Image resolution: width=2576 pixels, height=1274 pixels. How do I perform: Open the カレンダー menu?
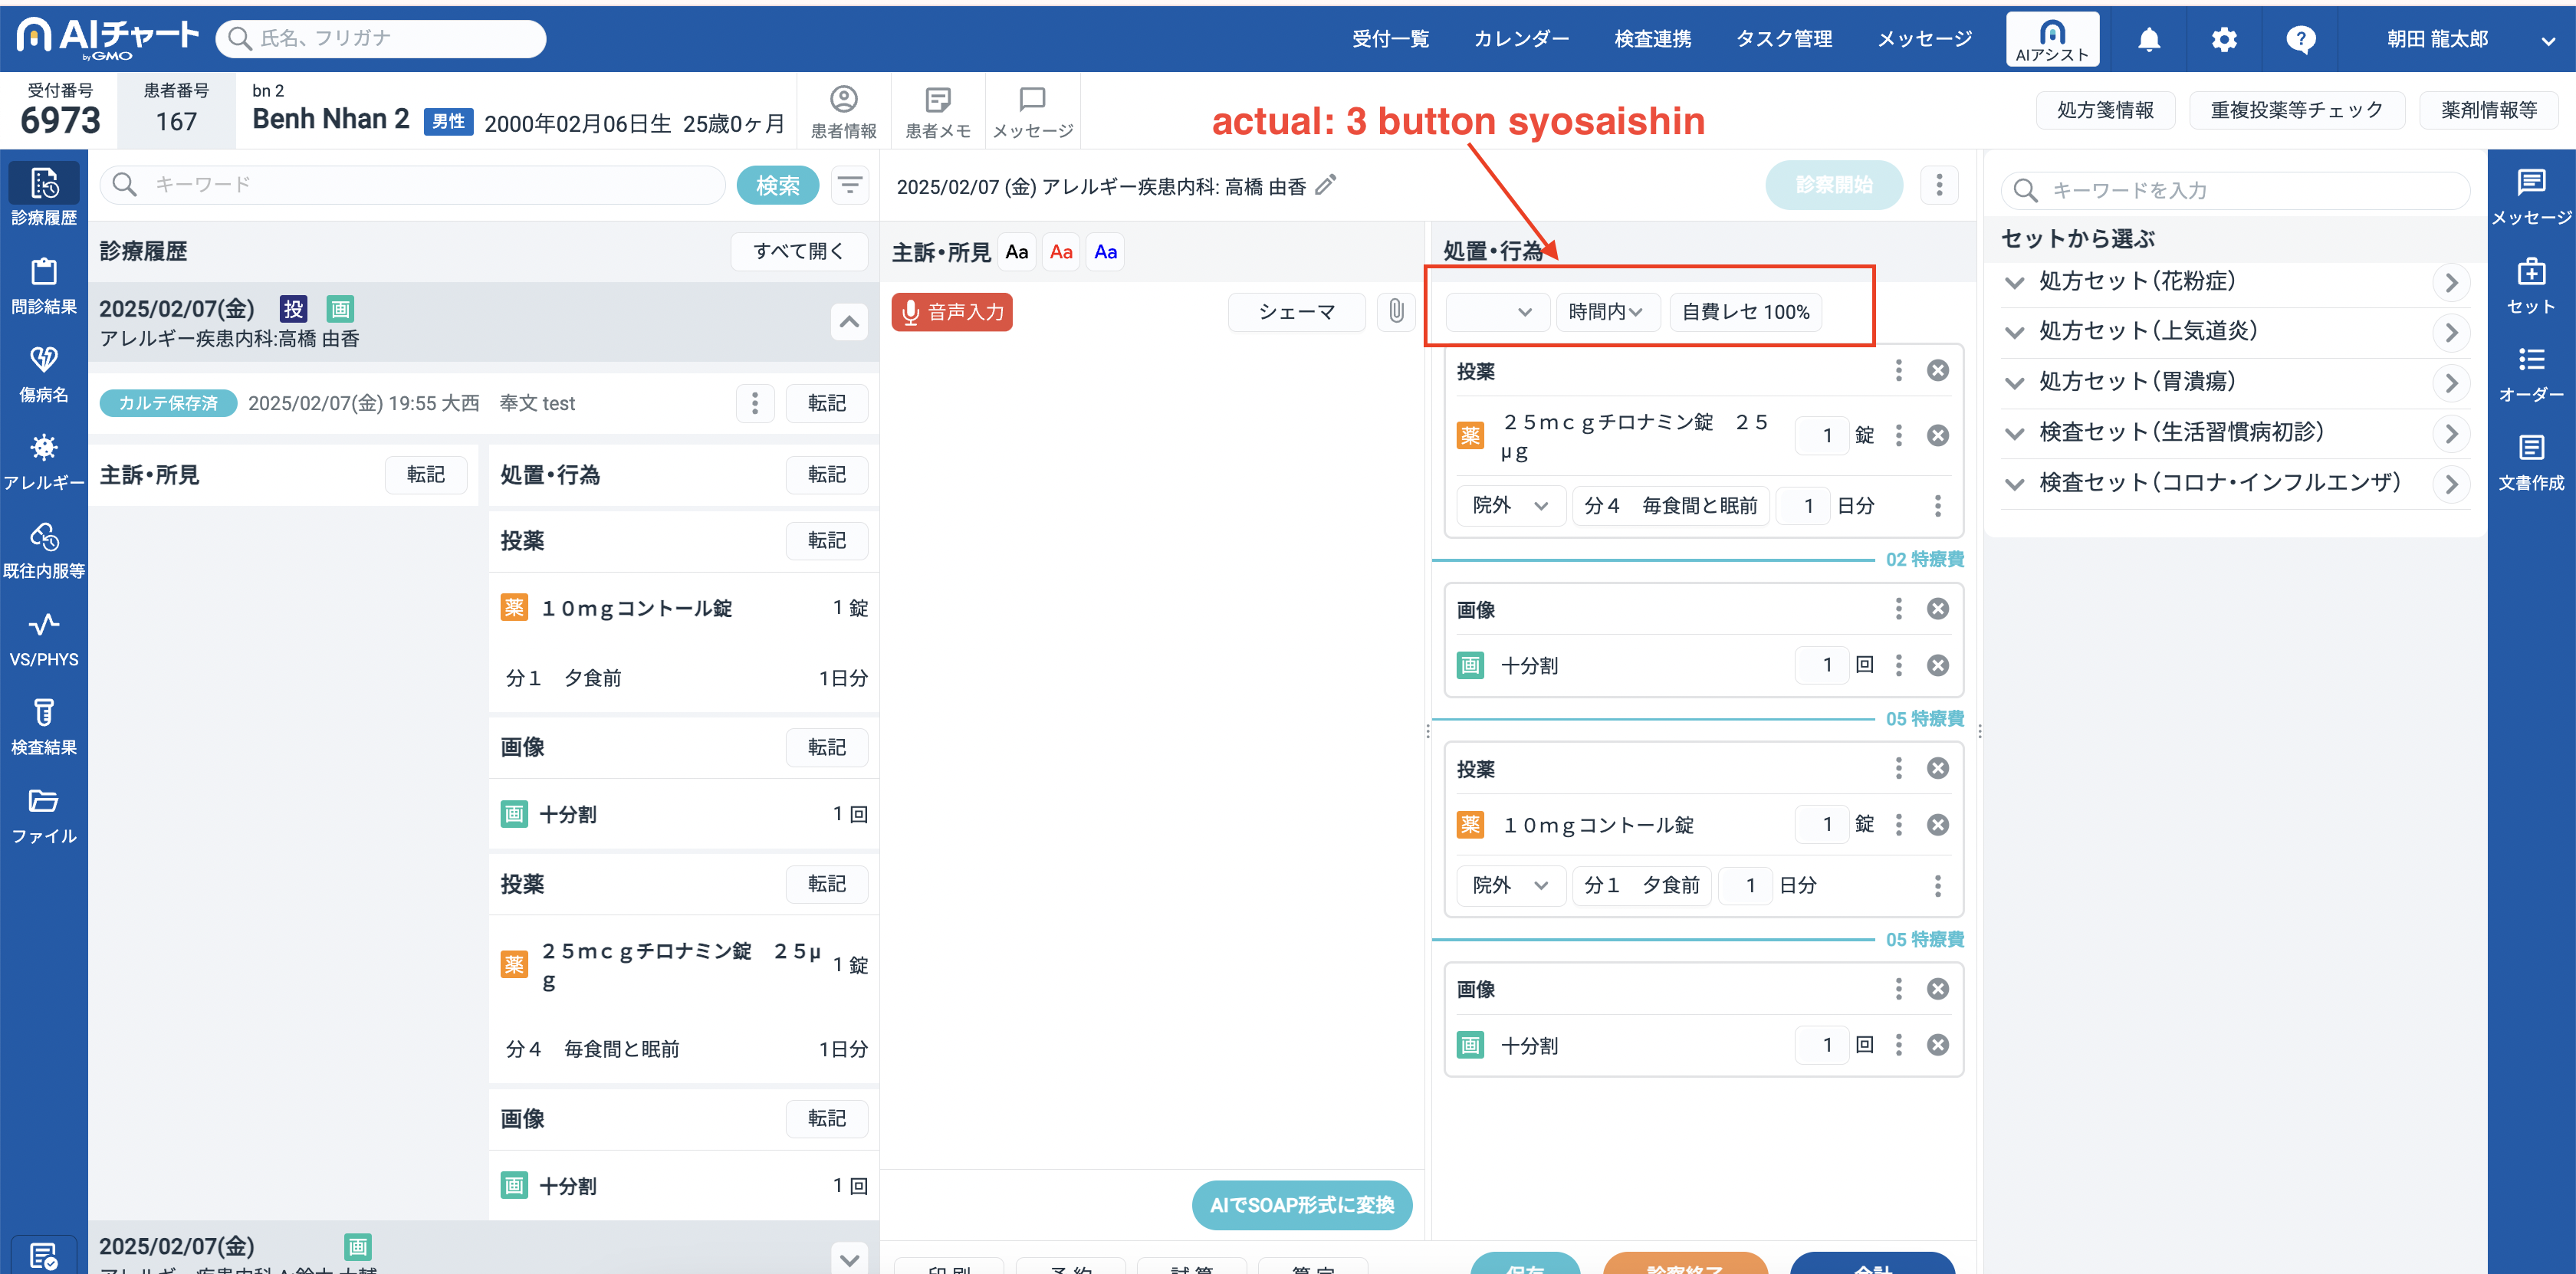click(x=1520, y=39)
